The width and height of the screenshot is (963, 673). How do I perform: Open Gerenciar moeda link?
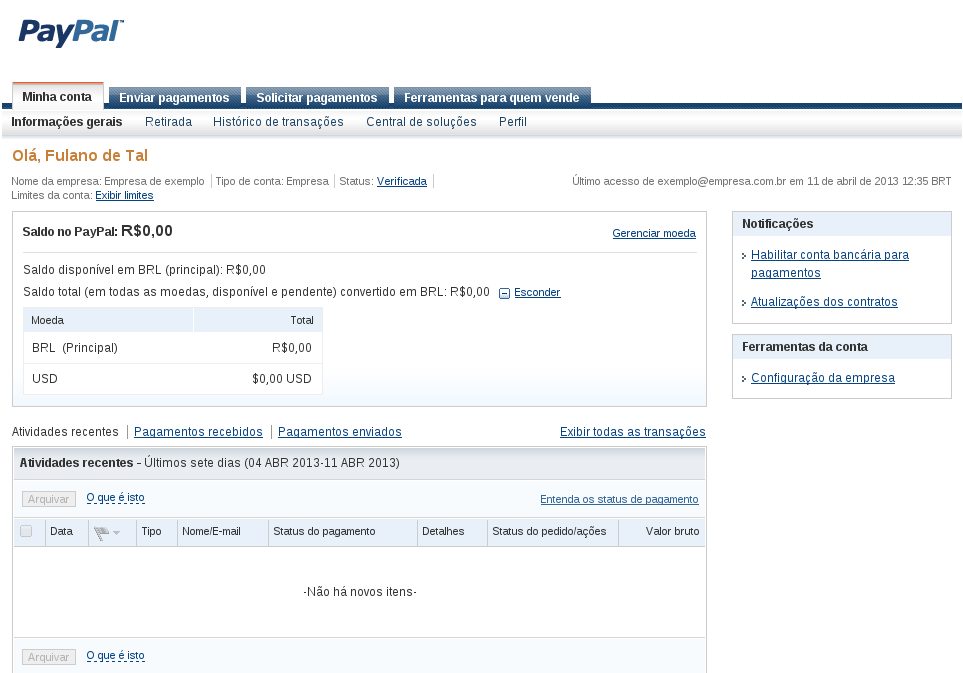click(654, 233)
